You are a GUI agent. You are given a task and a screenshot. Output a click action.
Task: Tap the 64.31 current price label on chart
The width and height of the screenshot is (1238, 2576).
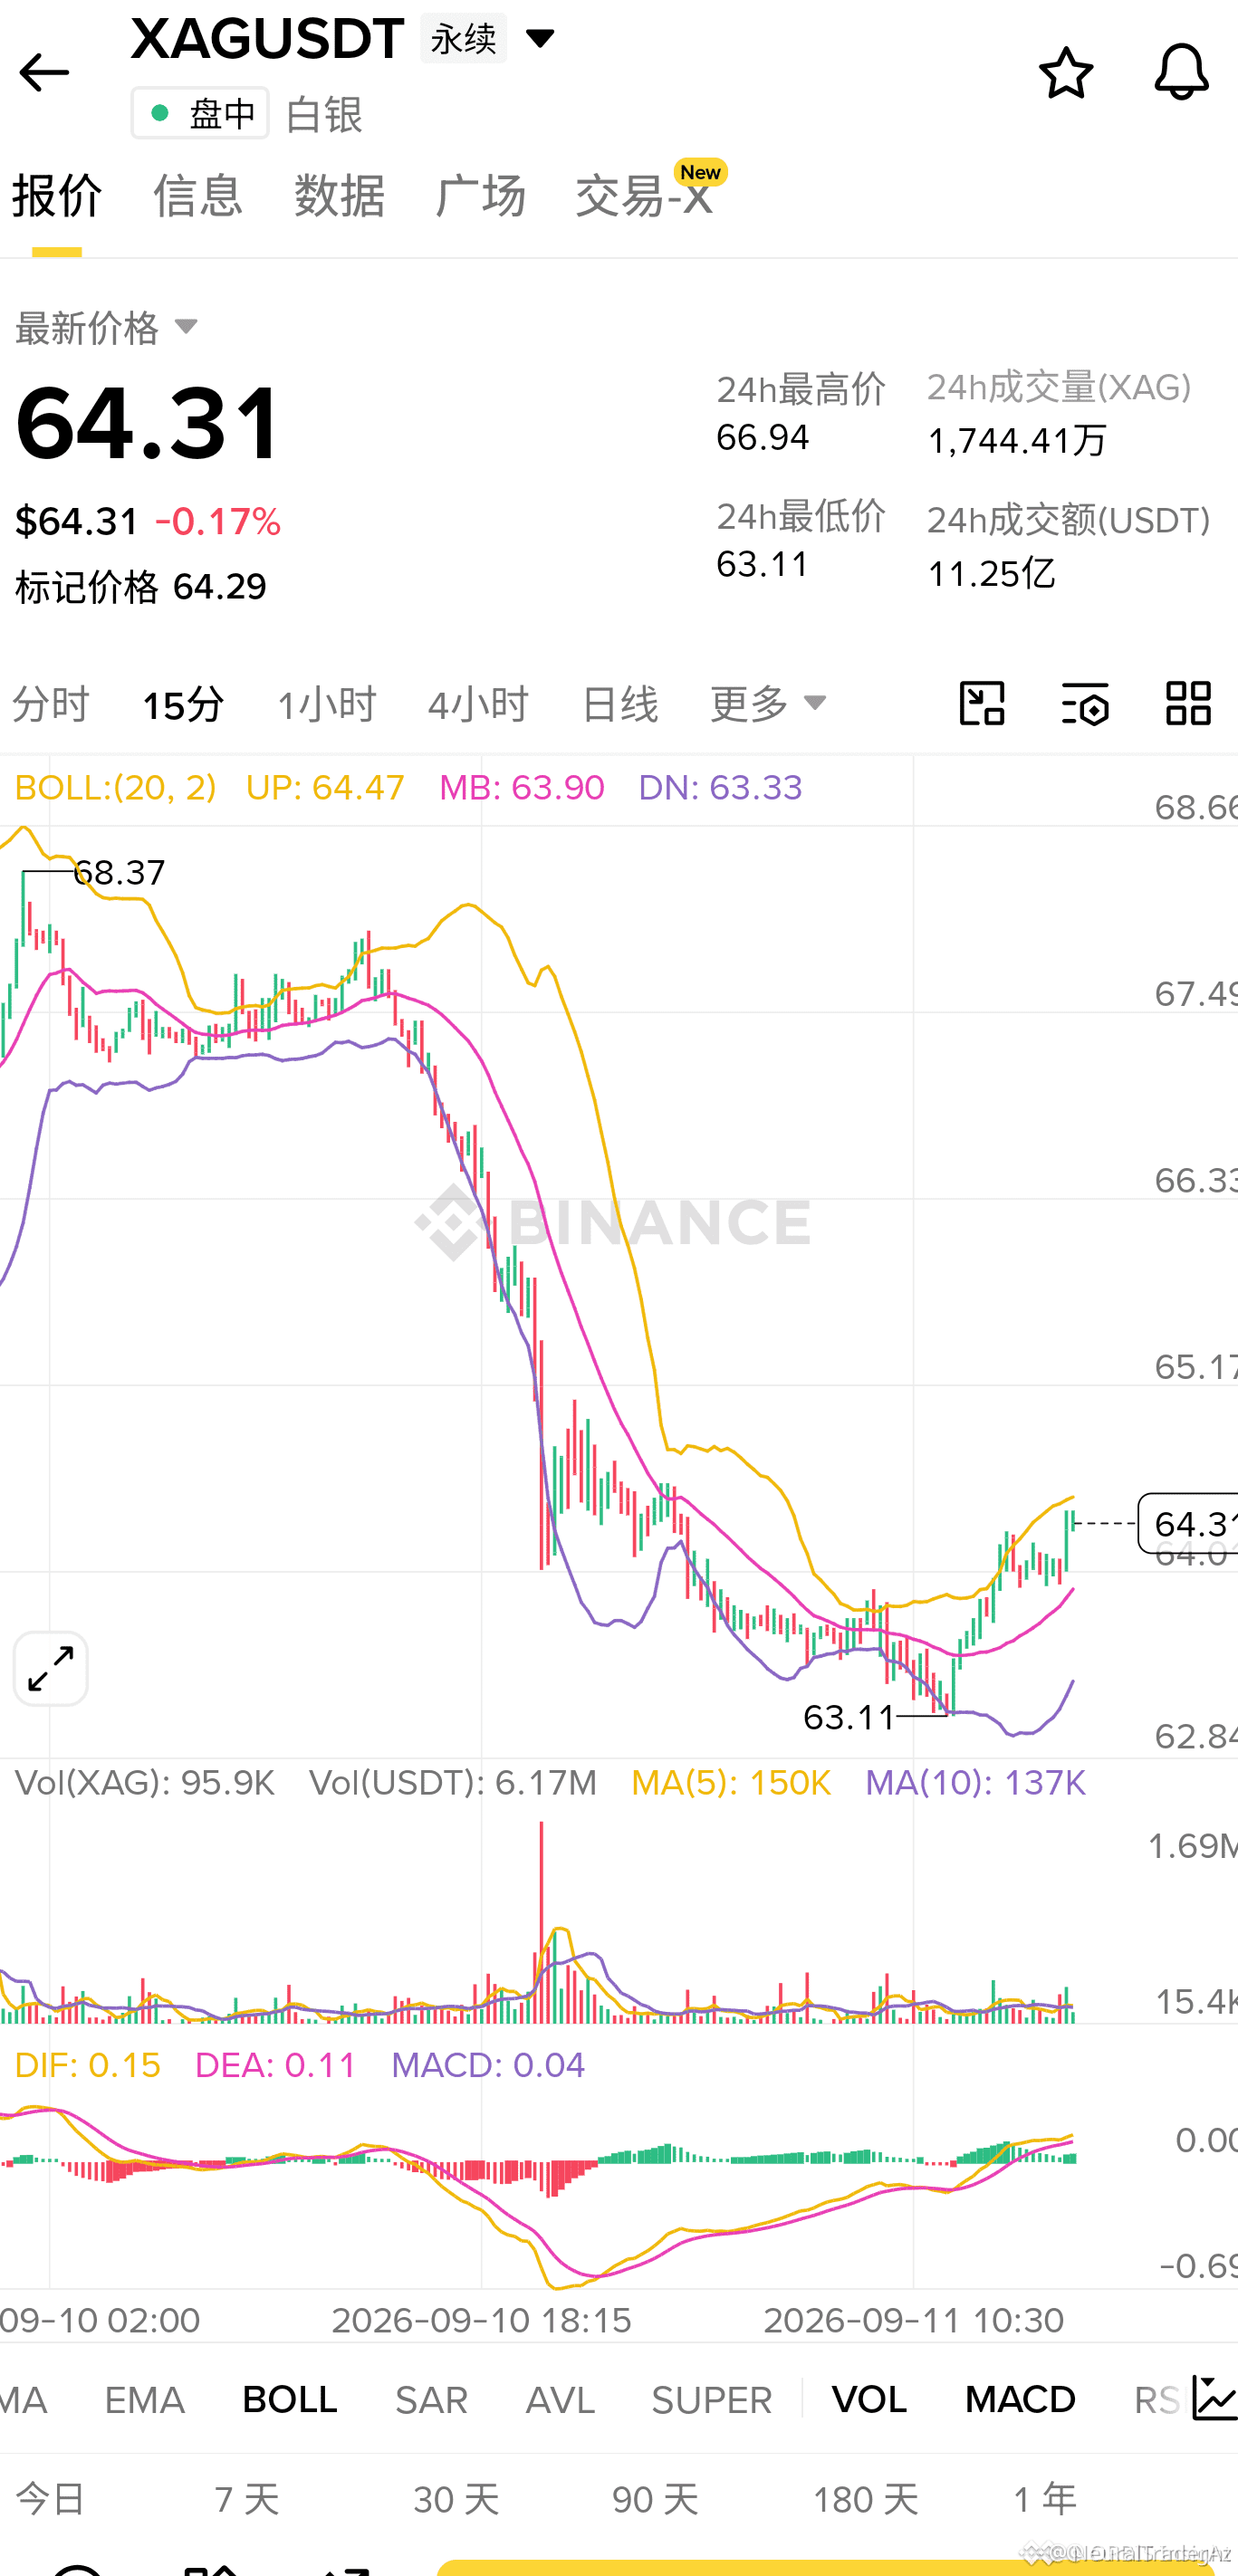pos(1190,1523)
